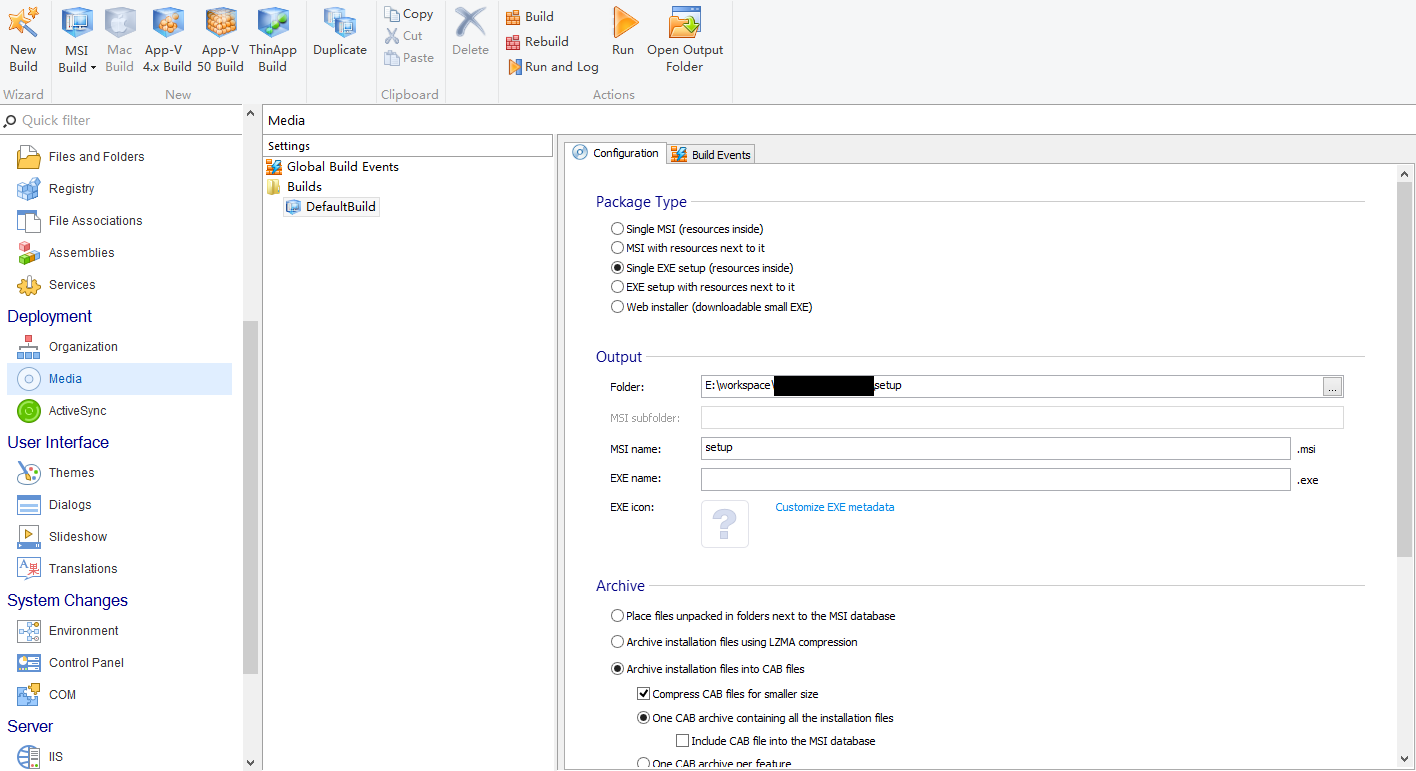
Task: Switch to the Build Events tab
Action: coord(711,155)
